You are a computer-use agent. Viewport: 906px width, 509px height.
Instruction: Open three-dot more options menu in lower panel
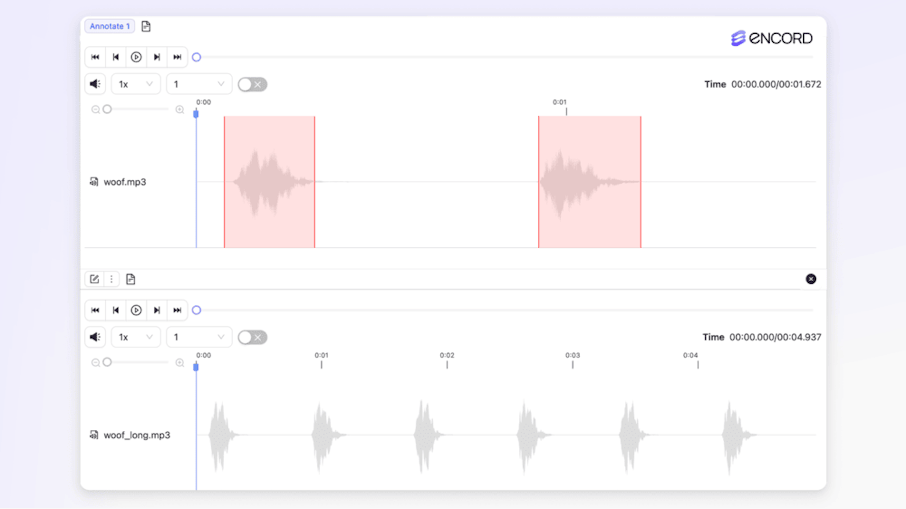[x=112, y=279]
